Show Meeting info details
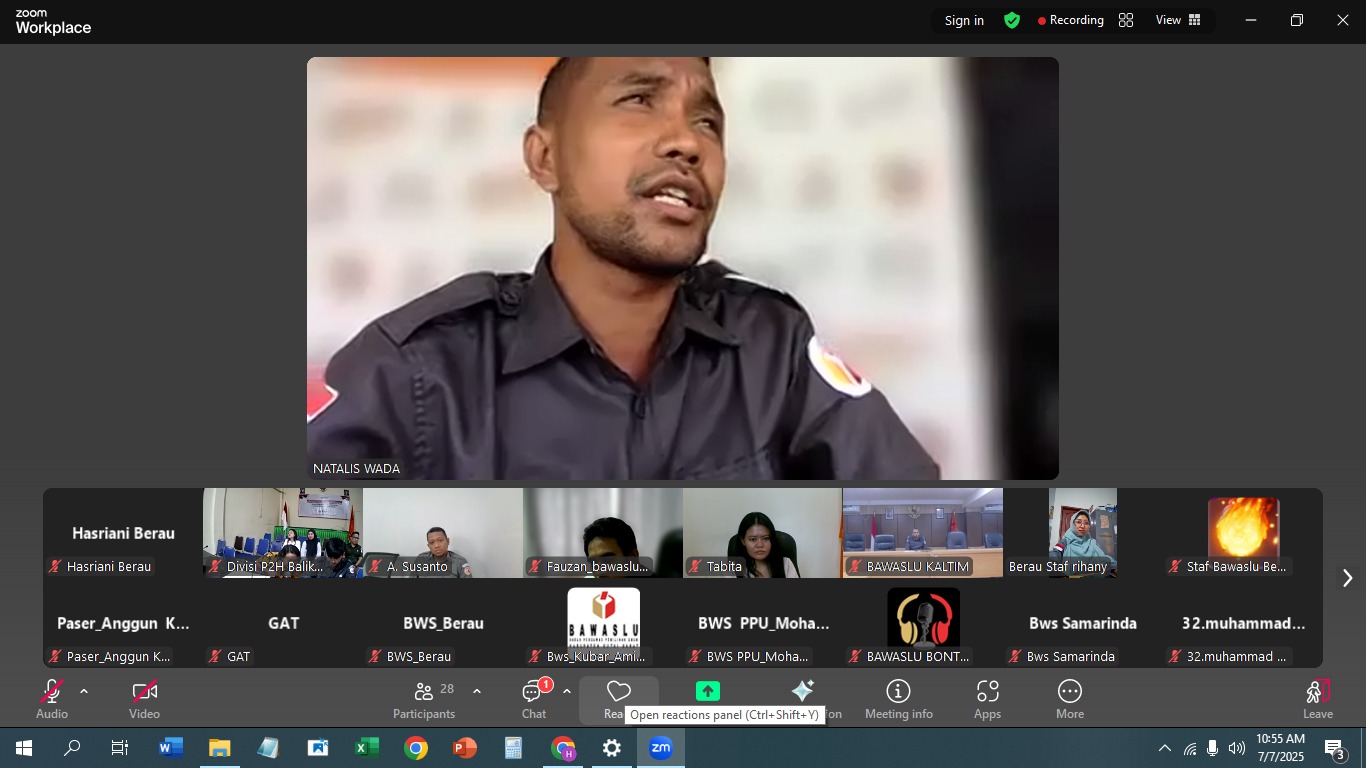Image resolution: width=1366 pixels, height=768 pixels. pos(898,698)
